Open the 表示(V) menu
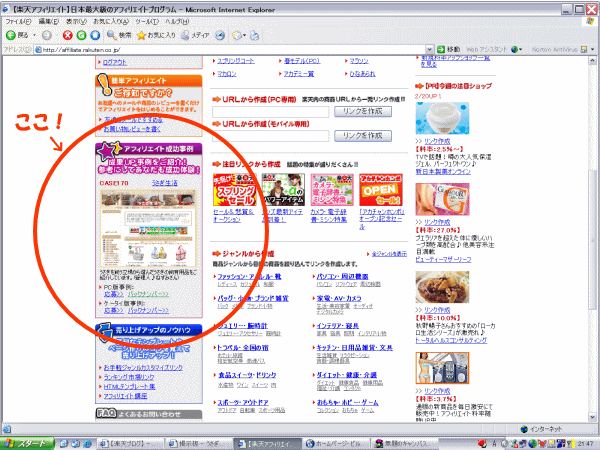 coord(76,21)
